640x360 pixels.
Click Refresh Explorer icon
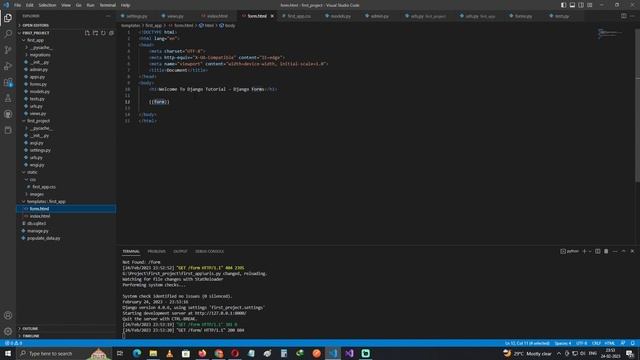pos(103,33)
